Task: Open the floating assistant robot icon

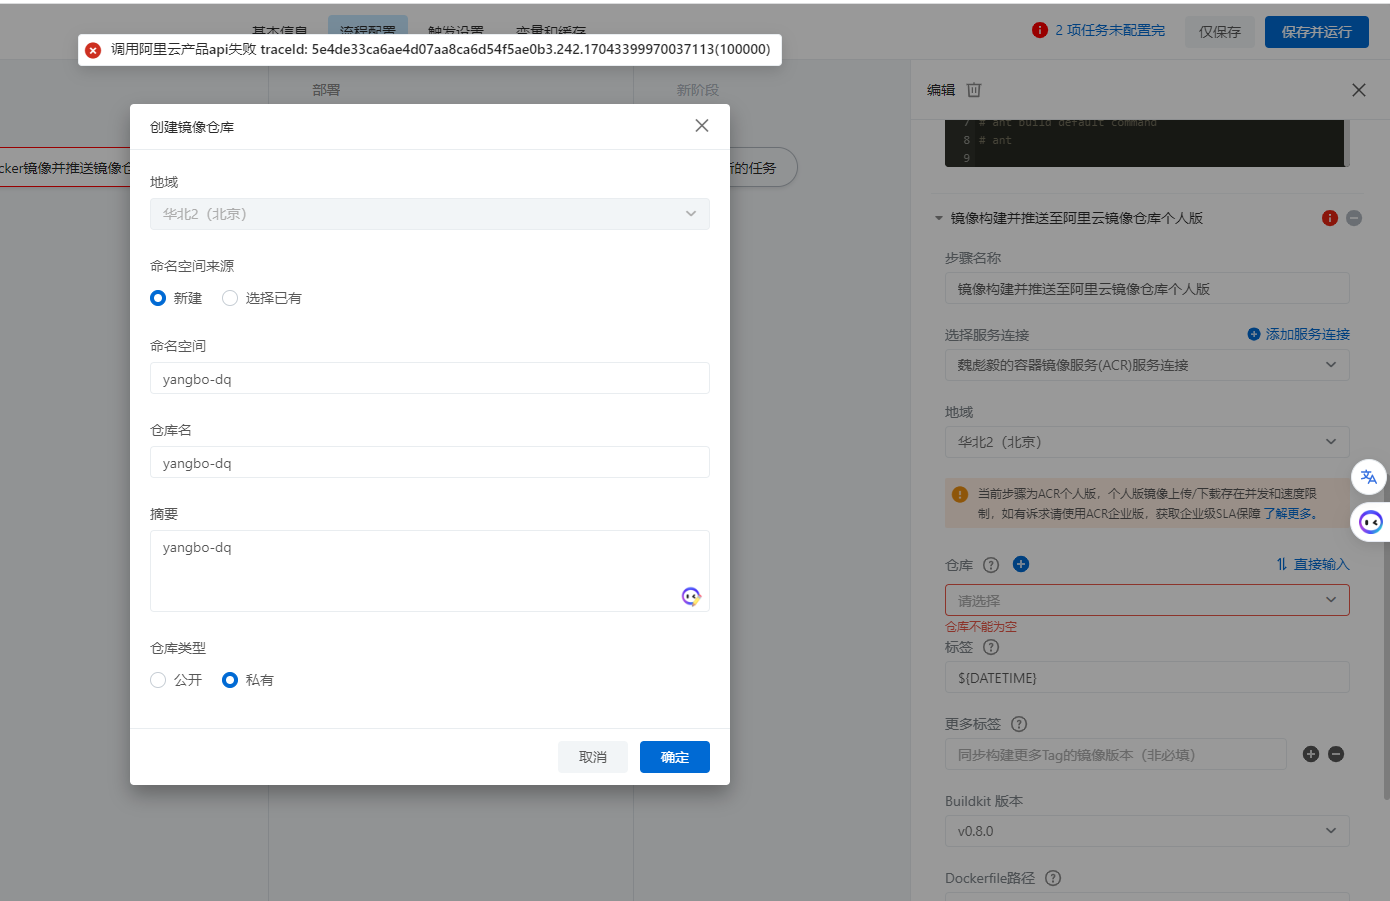Action: point(1370,522)
